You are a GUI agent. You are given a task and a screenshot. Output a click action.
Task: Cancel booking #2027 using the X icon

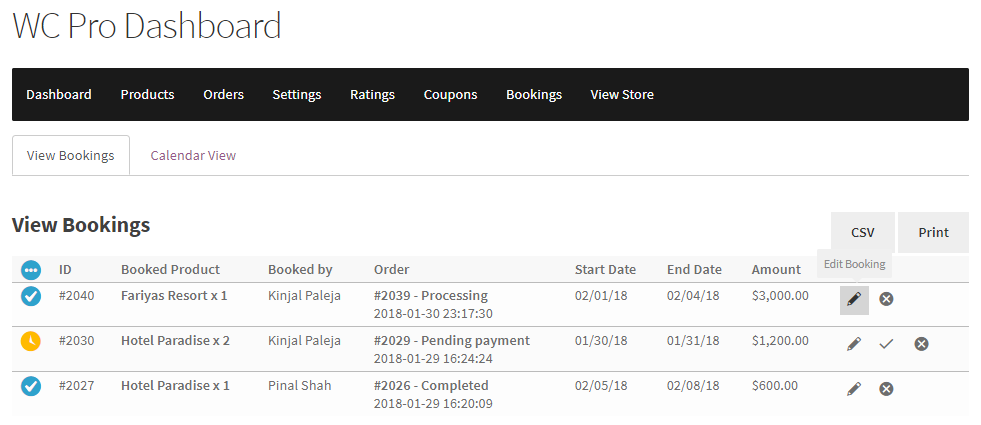[x=886, y=389]
